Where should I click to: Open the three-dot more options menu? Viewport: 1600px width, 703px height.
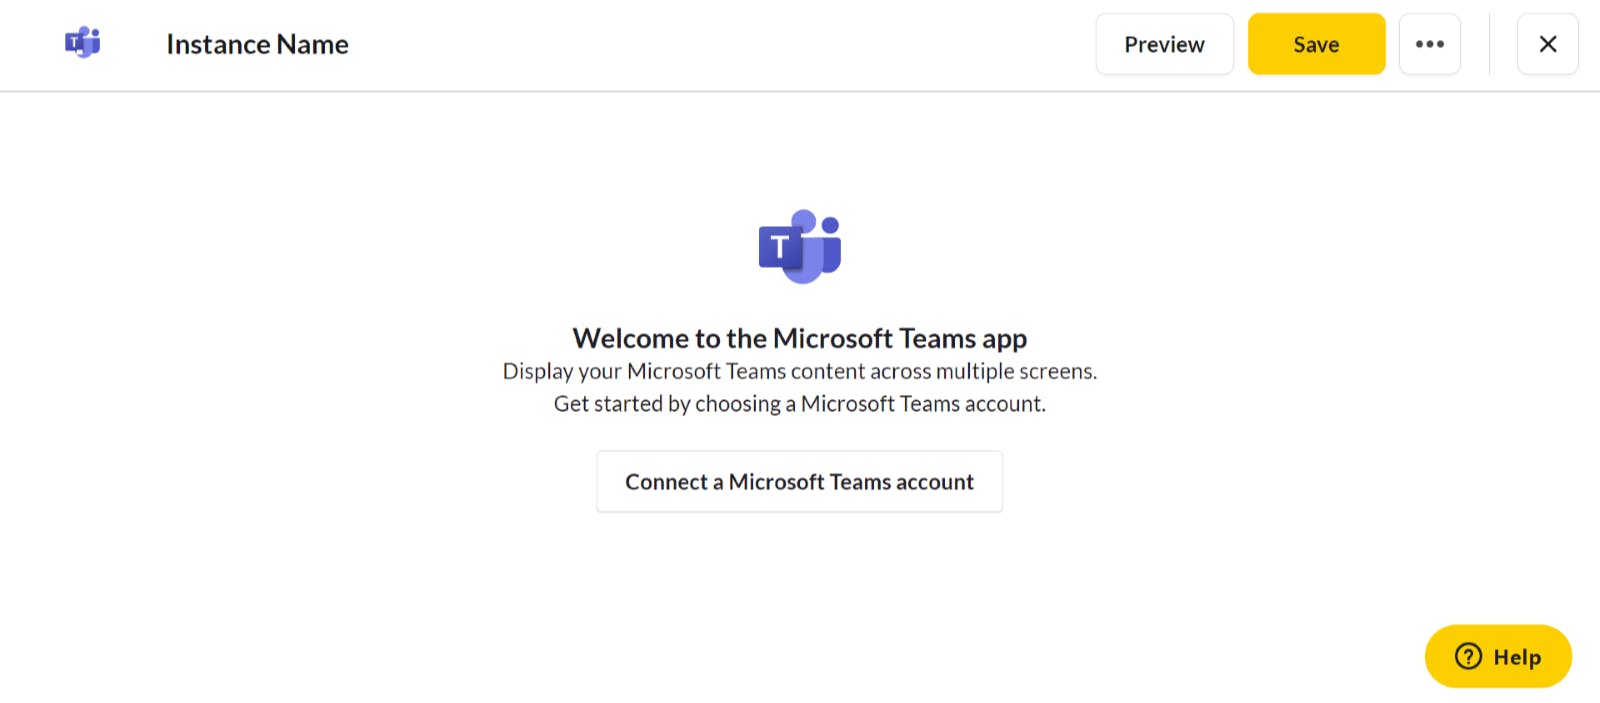click(1429, 44)
